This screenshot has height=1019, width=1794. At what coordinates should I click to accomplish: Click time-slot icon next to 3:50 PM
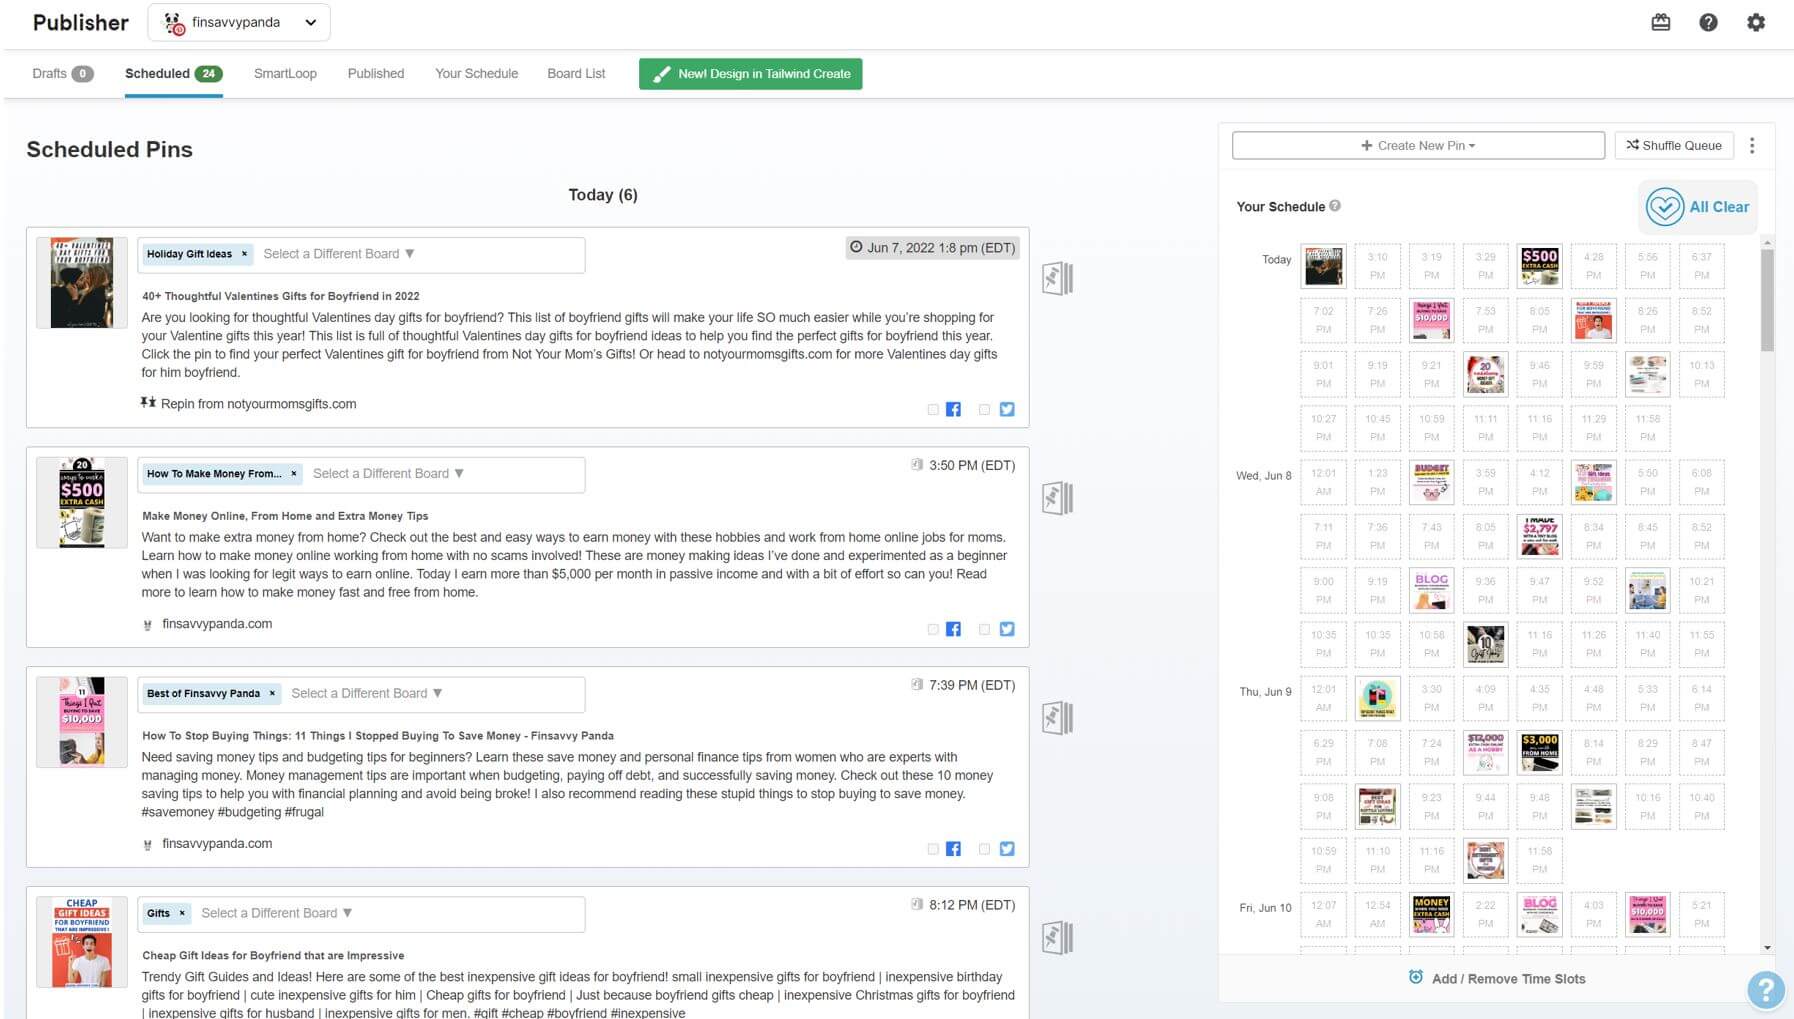pyautogui.click(x=917, y=465)
